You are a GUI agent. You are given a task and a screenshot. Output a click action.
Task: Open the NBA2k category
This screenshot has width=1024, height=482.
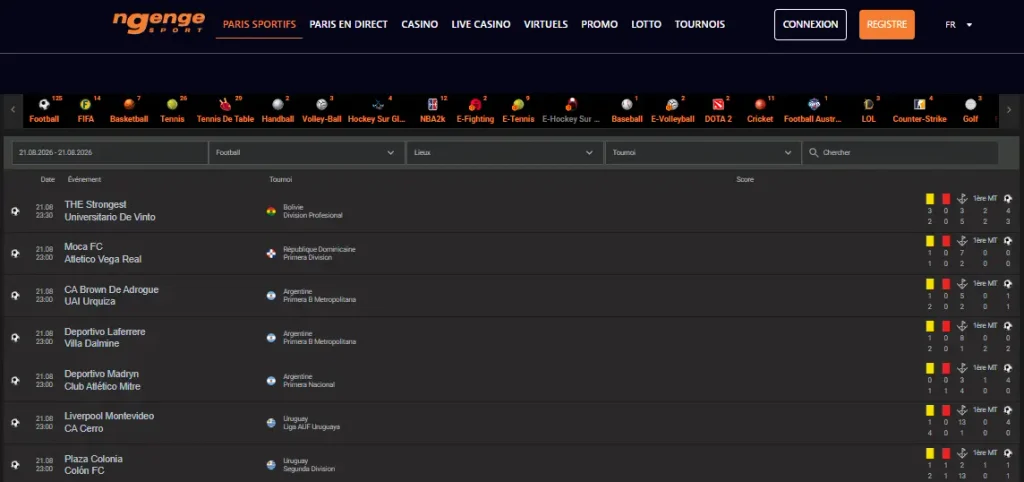pos(432,110)
